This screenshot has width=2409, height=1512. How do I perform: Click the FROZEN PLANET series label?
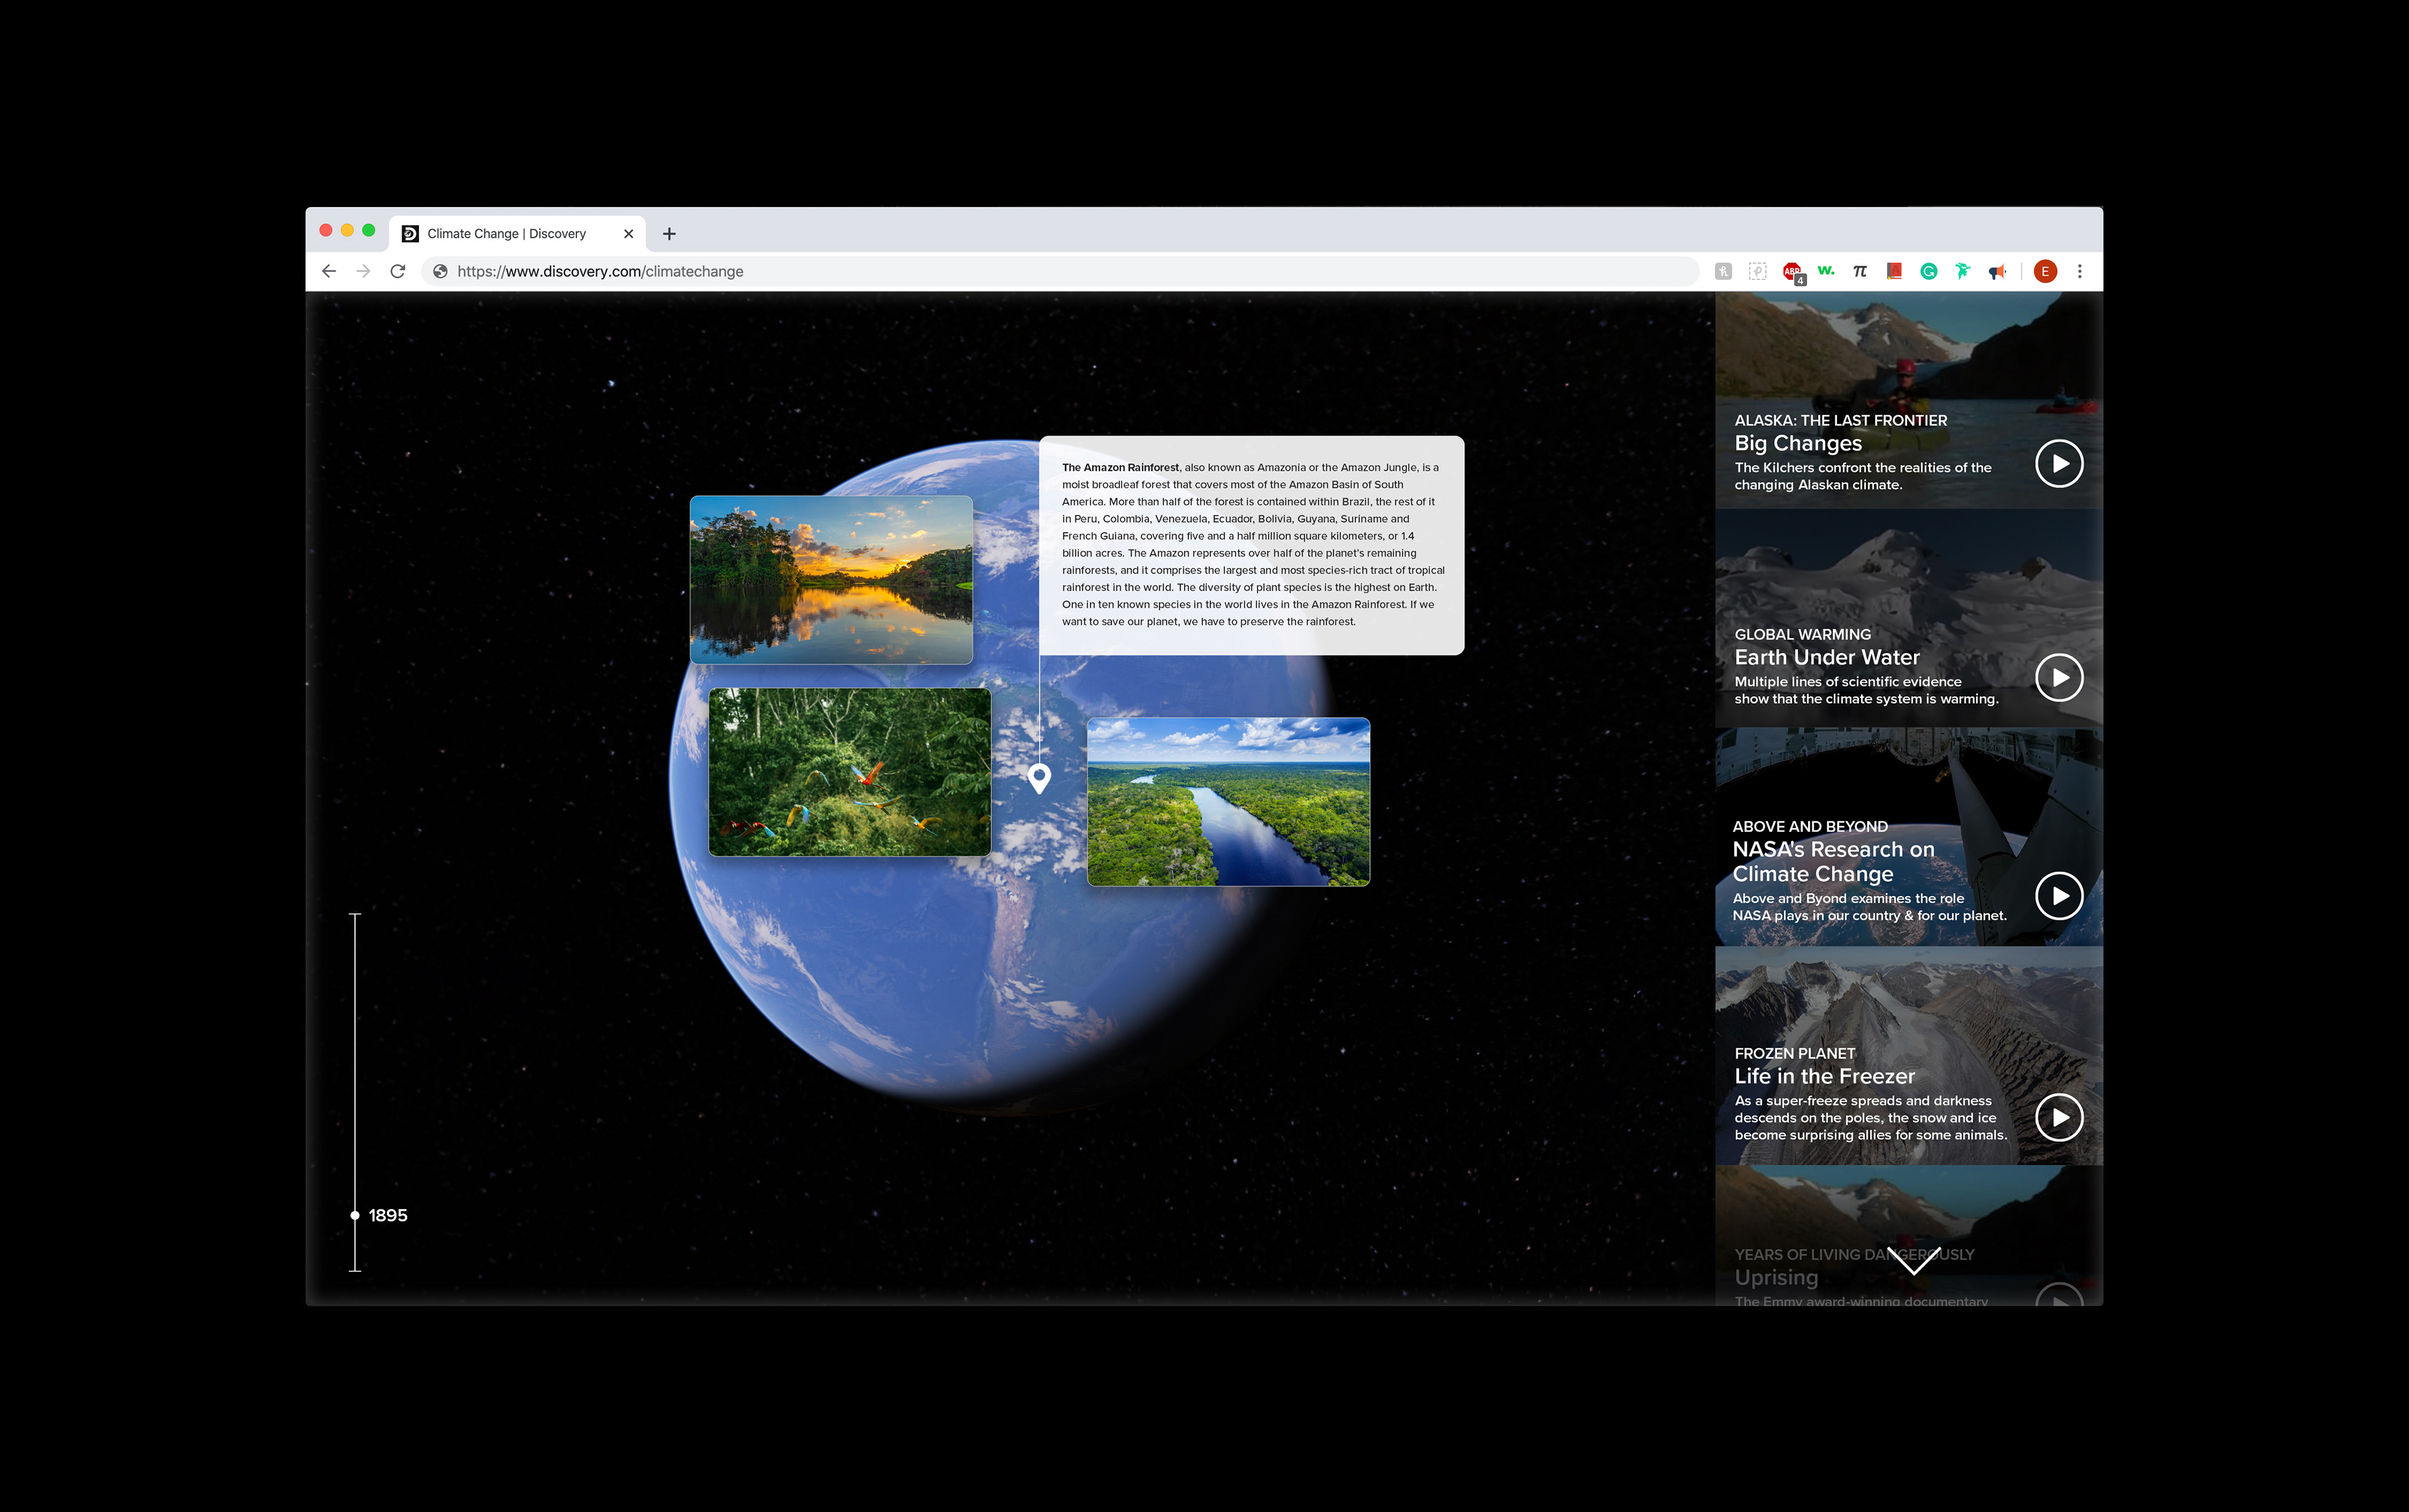(1794, 1053)
